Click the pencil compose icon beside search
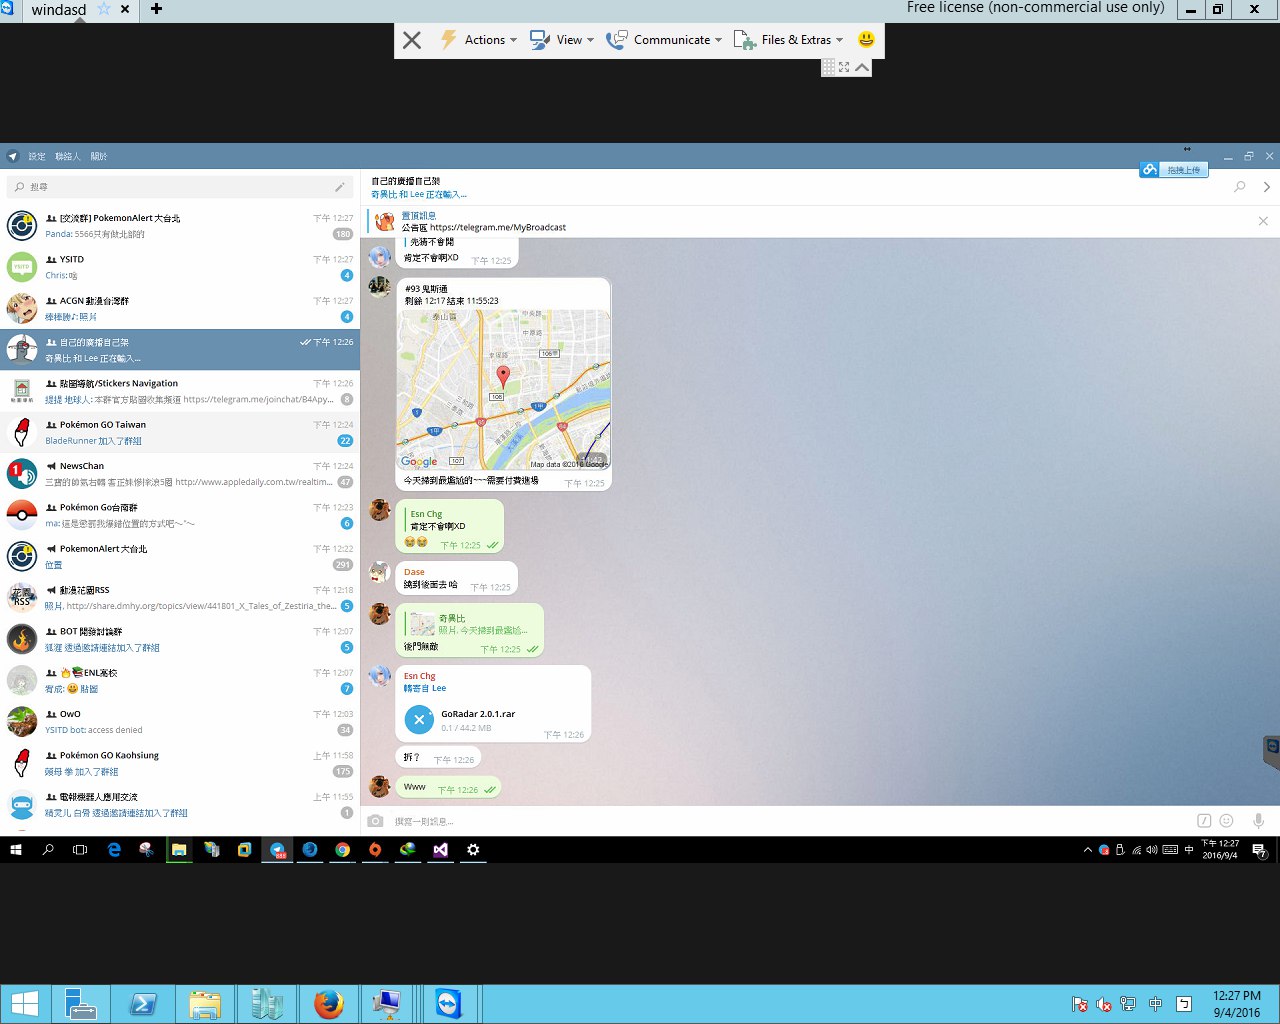1280x1024 pixels. pyautogui.click(x=340, y=187)
